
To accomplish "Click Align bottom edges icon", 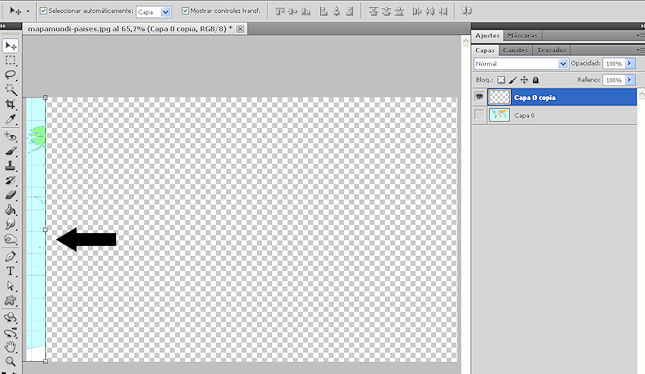I will pos(306,12).
